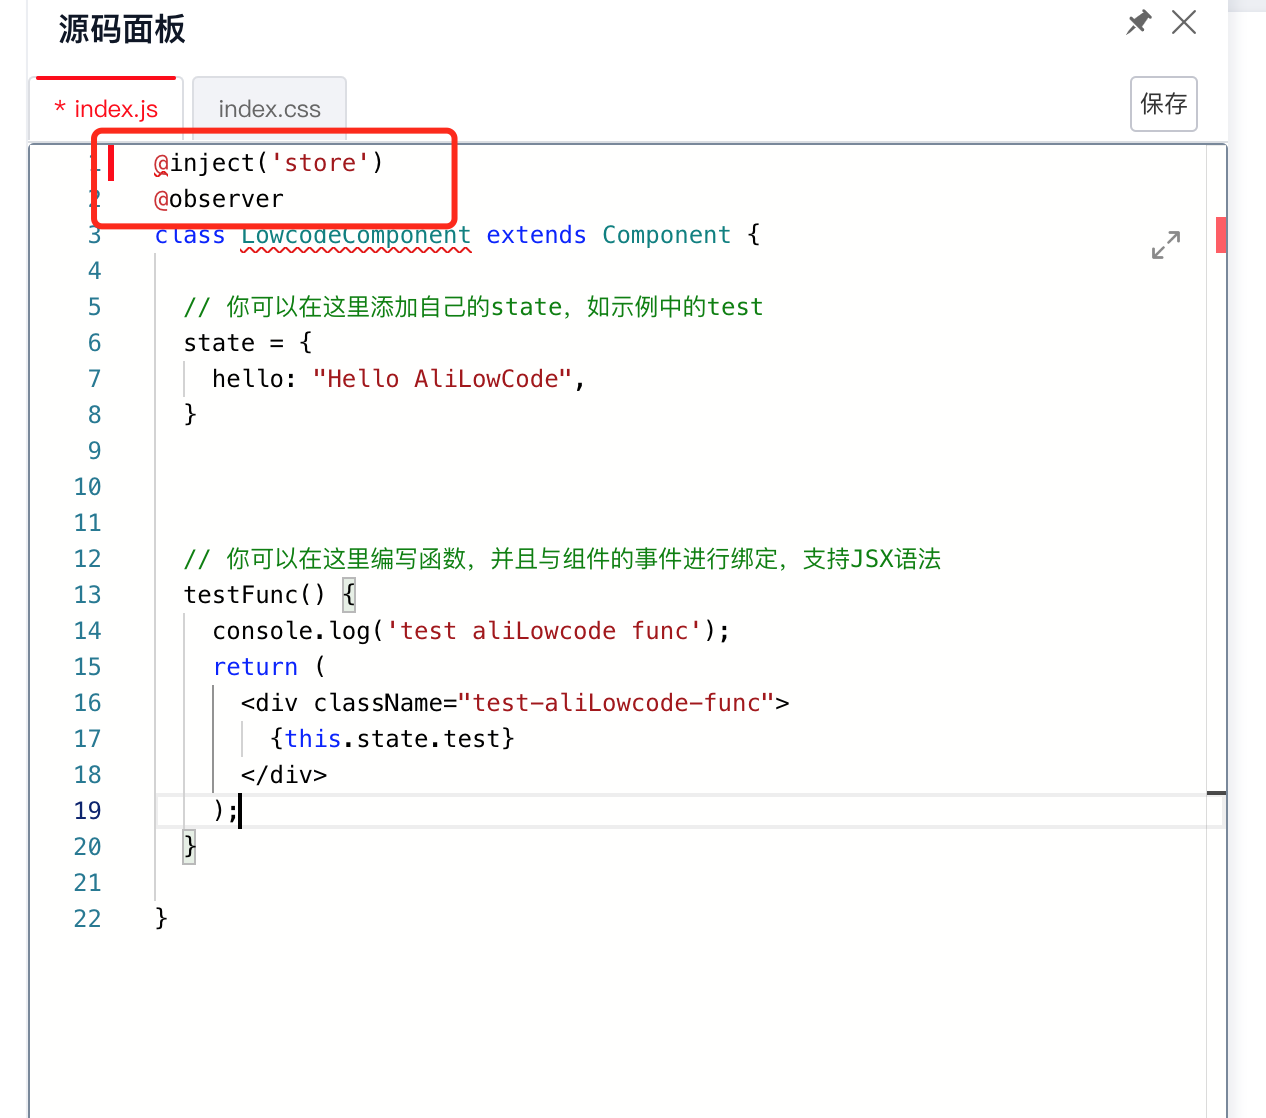This screenshot has height=1118, width=1266.
Task: Click the console.log statement on line 14
Action: (471, 631)
